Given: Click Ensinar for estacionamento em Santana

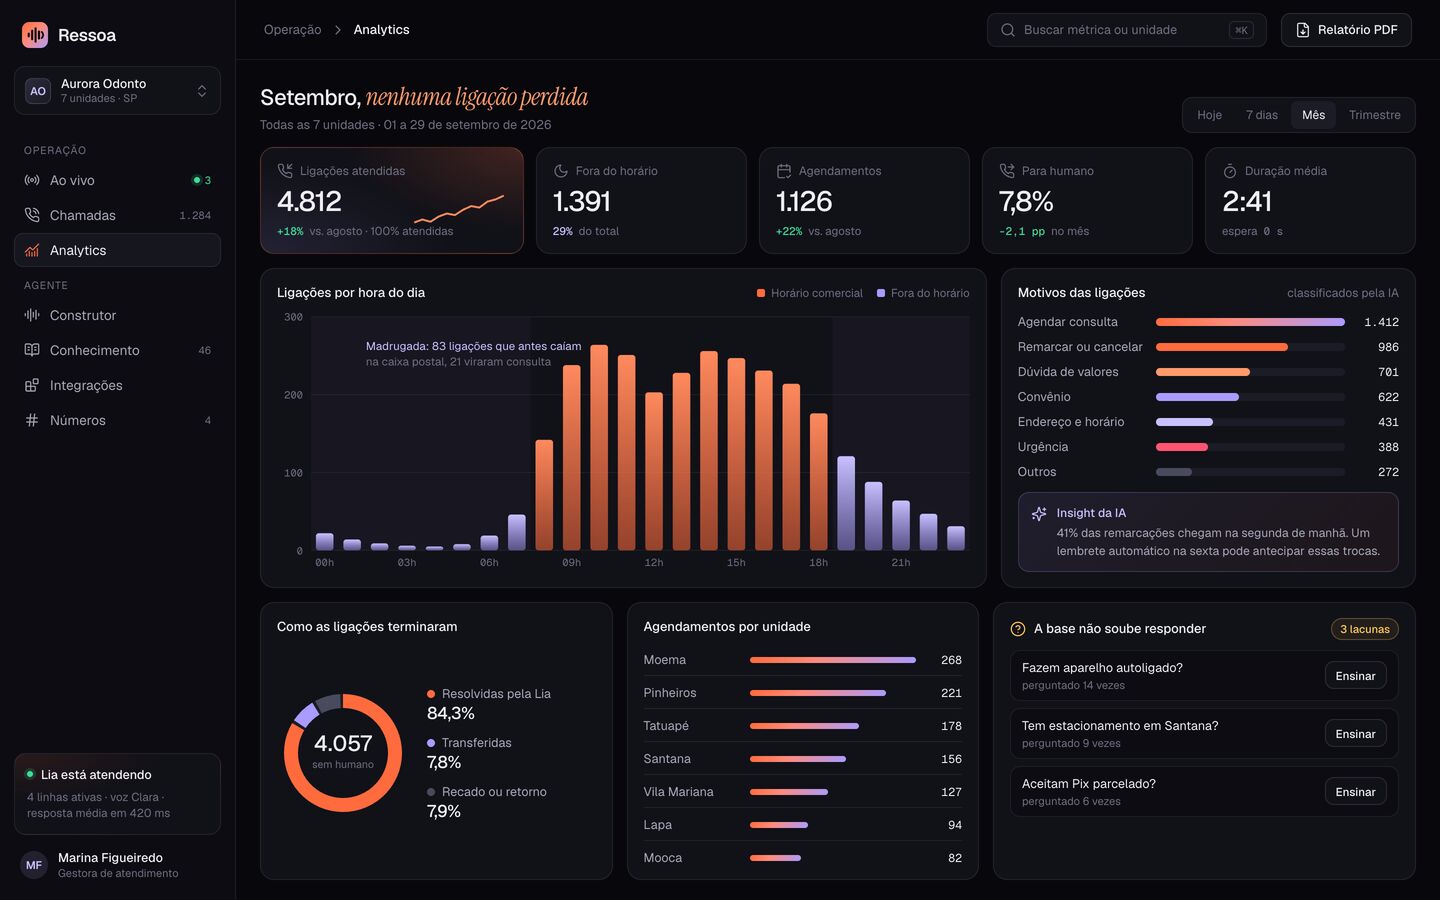Looking at the screenshot, I should click(x=1355, y=734).
